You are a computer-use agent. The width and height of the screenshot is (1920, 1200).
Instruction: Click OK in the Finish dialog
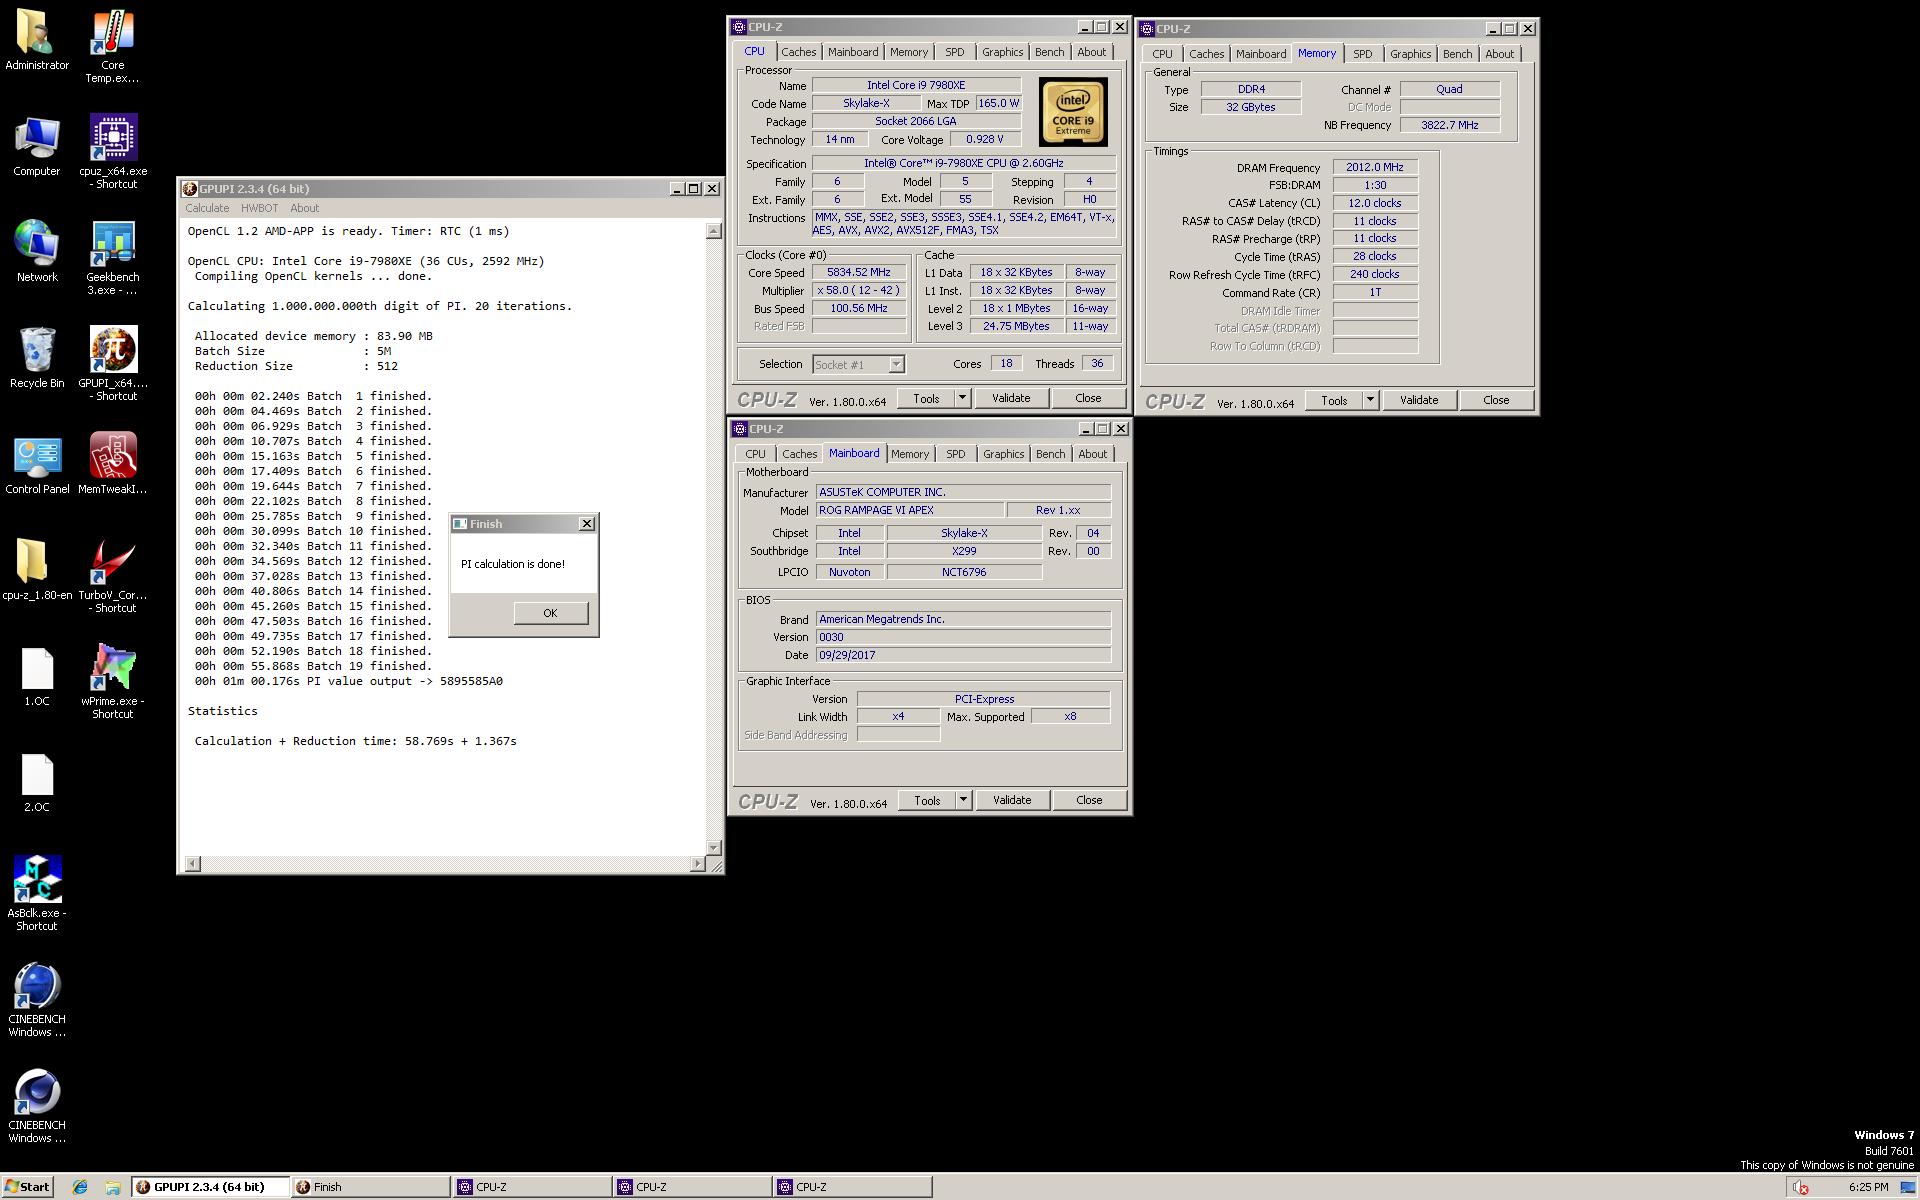coord(550,613)
